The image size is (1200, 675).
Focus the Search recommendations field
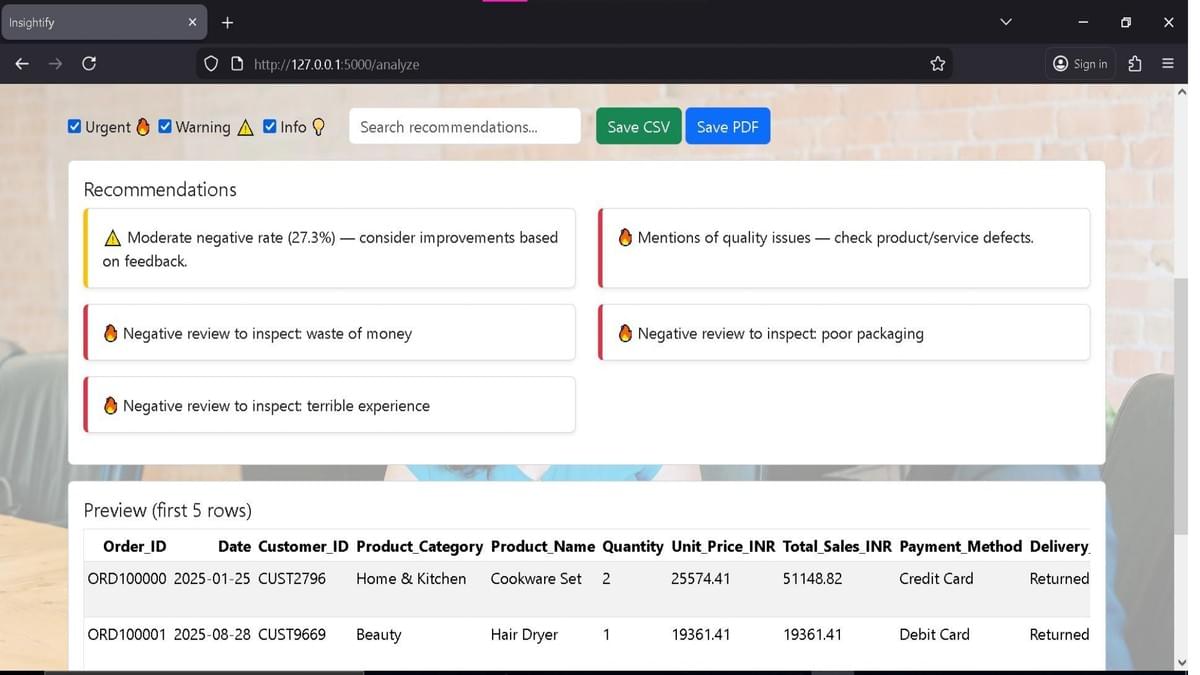(464, 127)
